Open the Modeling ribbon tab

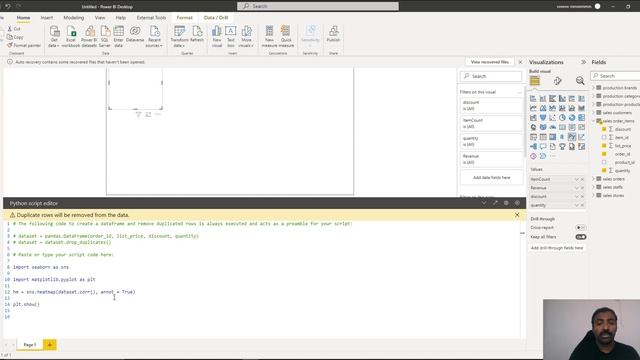[x=73, y=18]
